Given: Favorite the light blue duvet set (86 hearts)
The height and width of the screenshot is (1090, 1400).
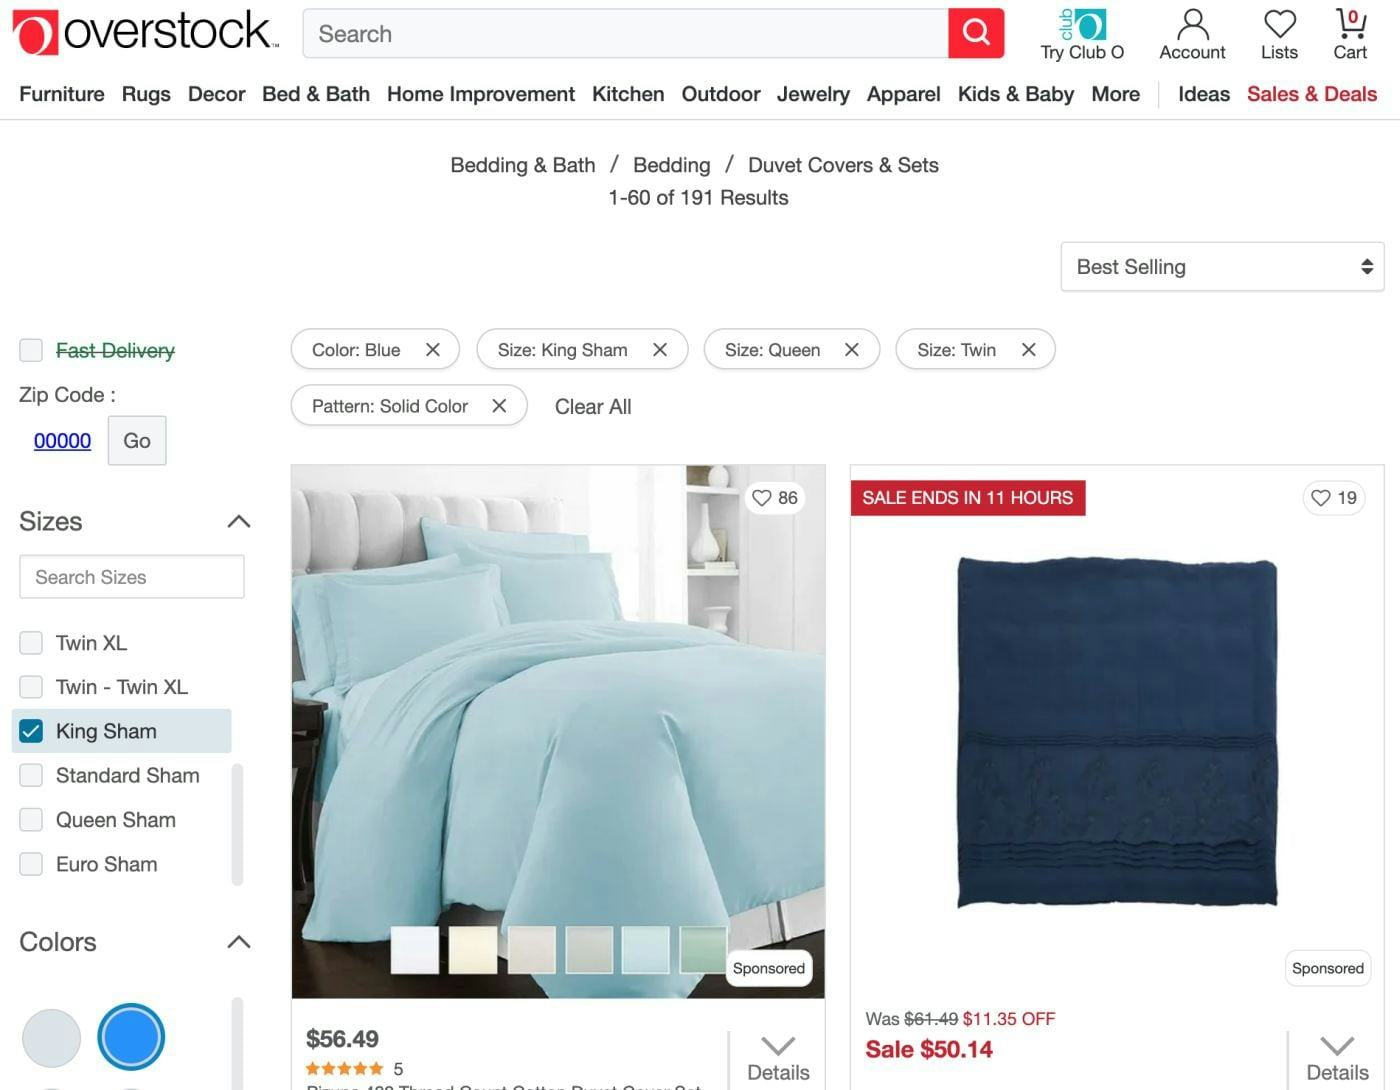Looking at the screenshot, I should [x=775, y=498].
